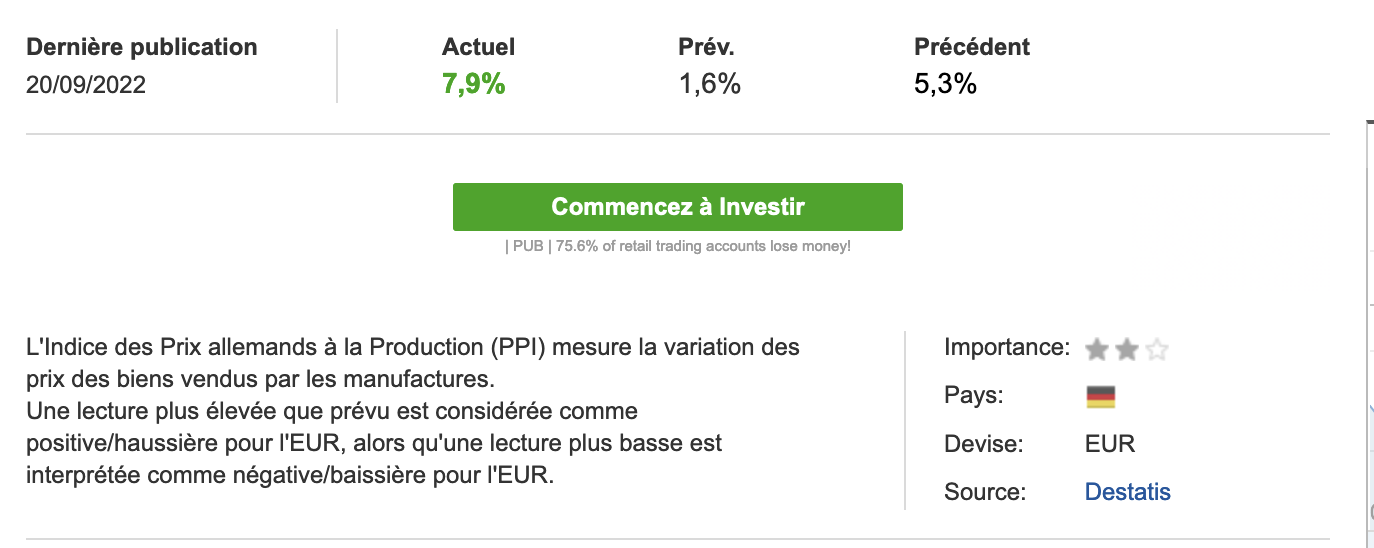
Task: Click the 20/09/2022 publication date
Action: 86,85
